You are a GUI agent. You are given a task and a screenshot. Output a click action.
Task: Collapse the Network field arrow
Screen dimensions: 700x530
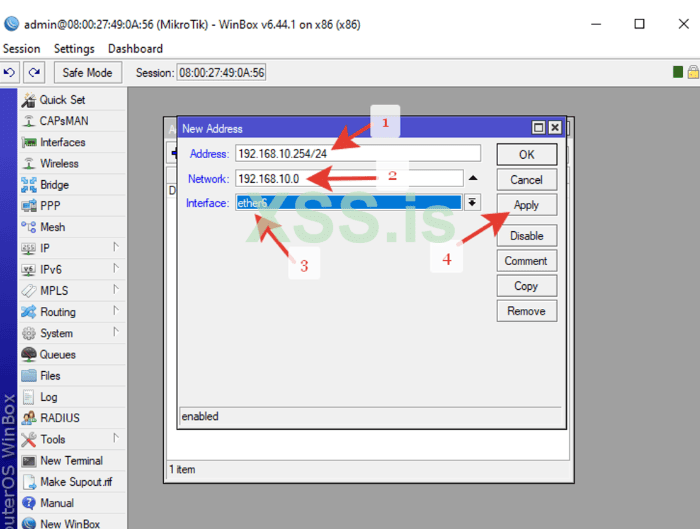pos(473,178)
